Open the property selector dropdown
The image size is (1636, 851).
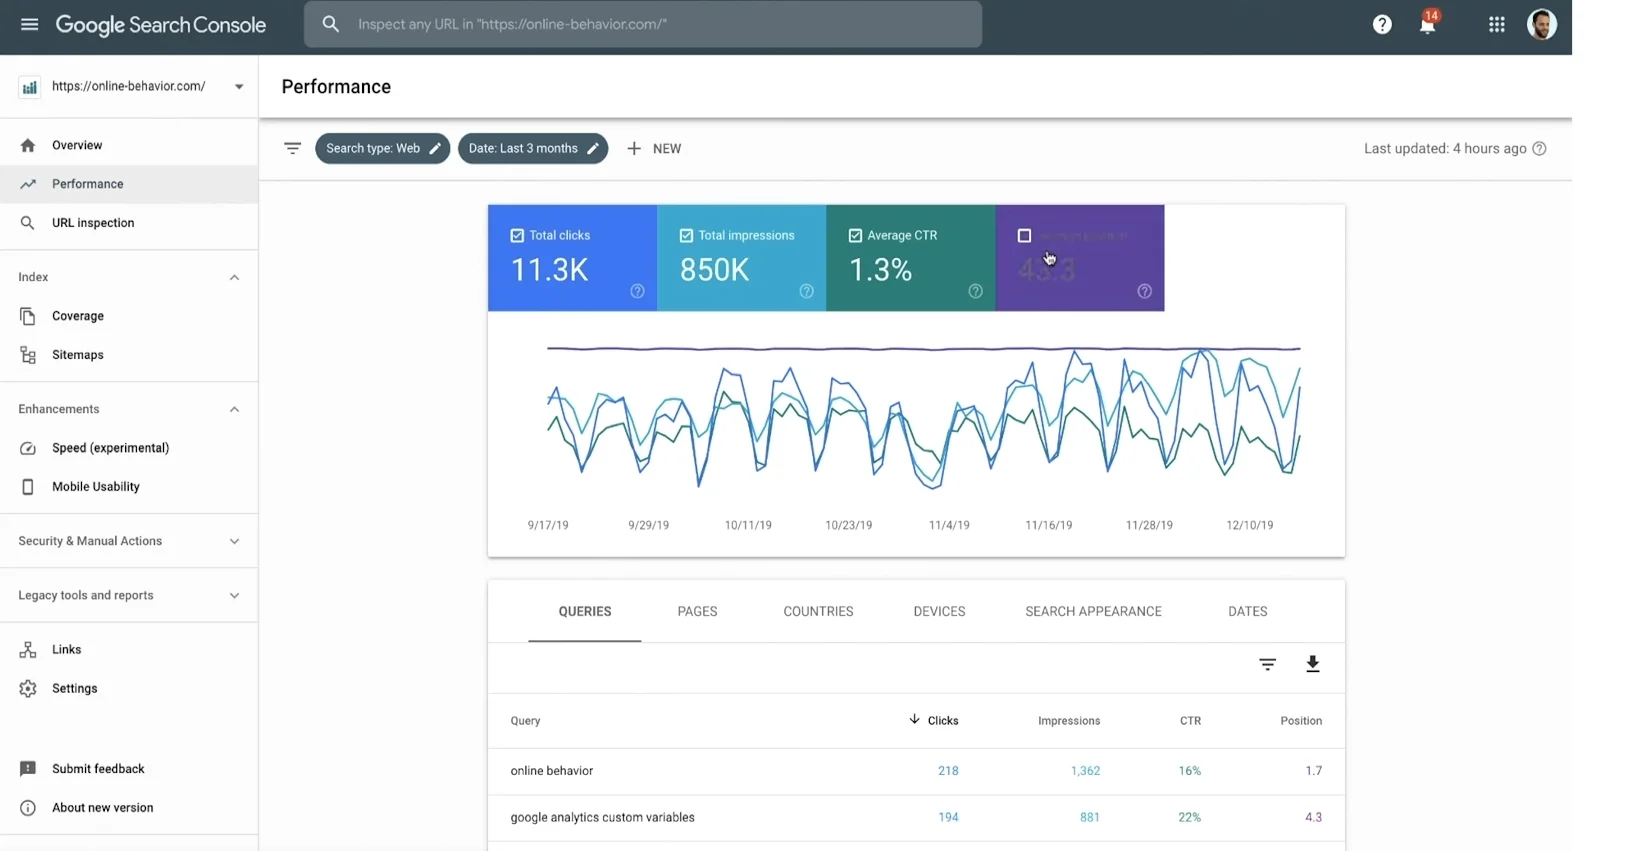coord(238,87)
